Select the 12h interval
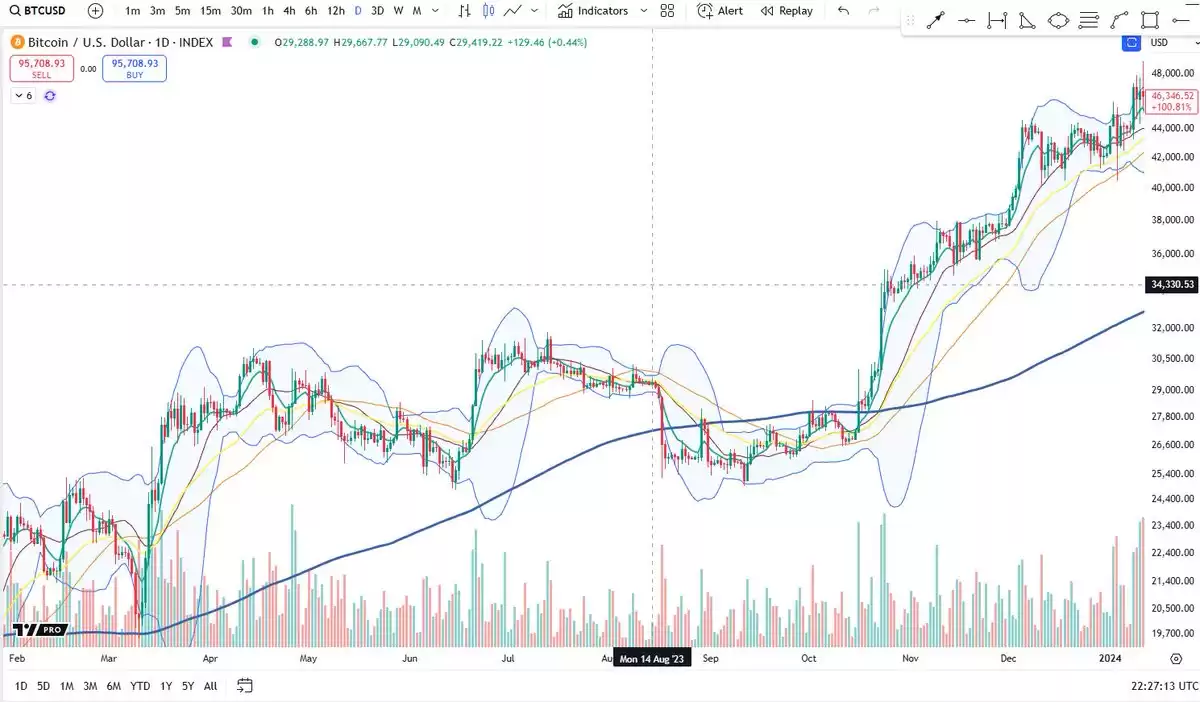This screenshot has height=702, width=1200. coord(336,10)
